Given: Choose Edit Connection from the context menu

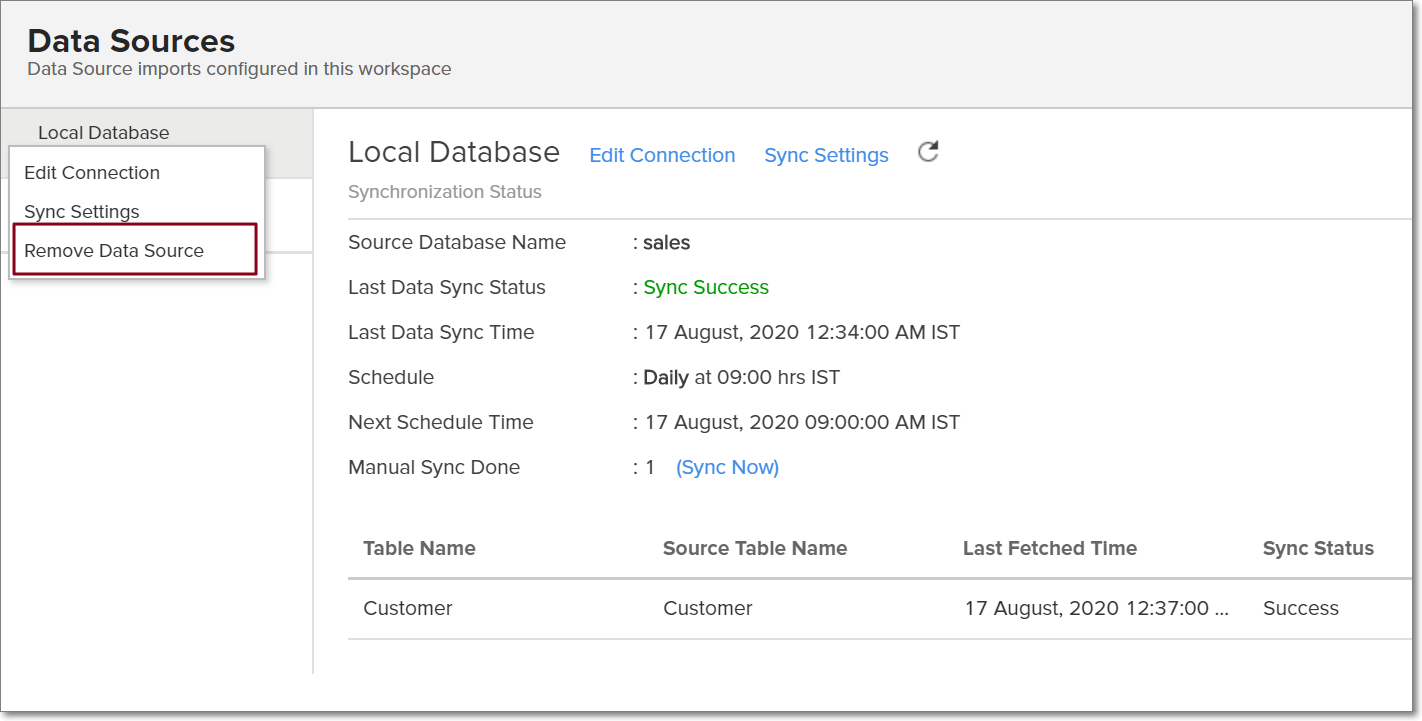Looking at the screenshot, I should click(x=92, y=173).
